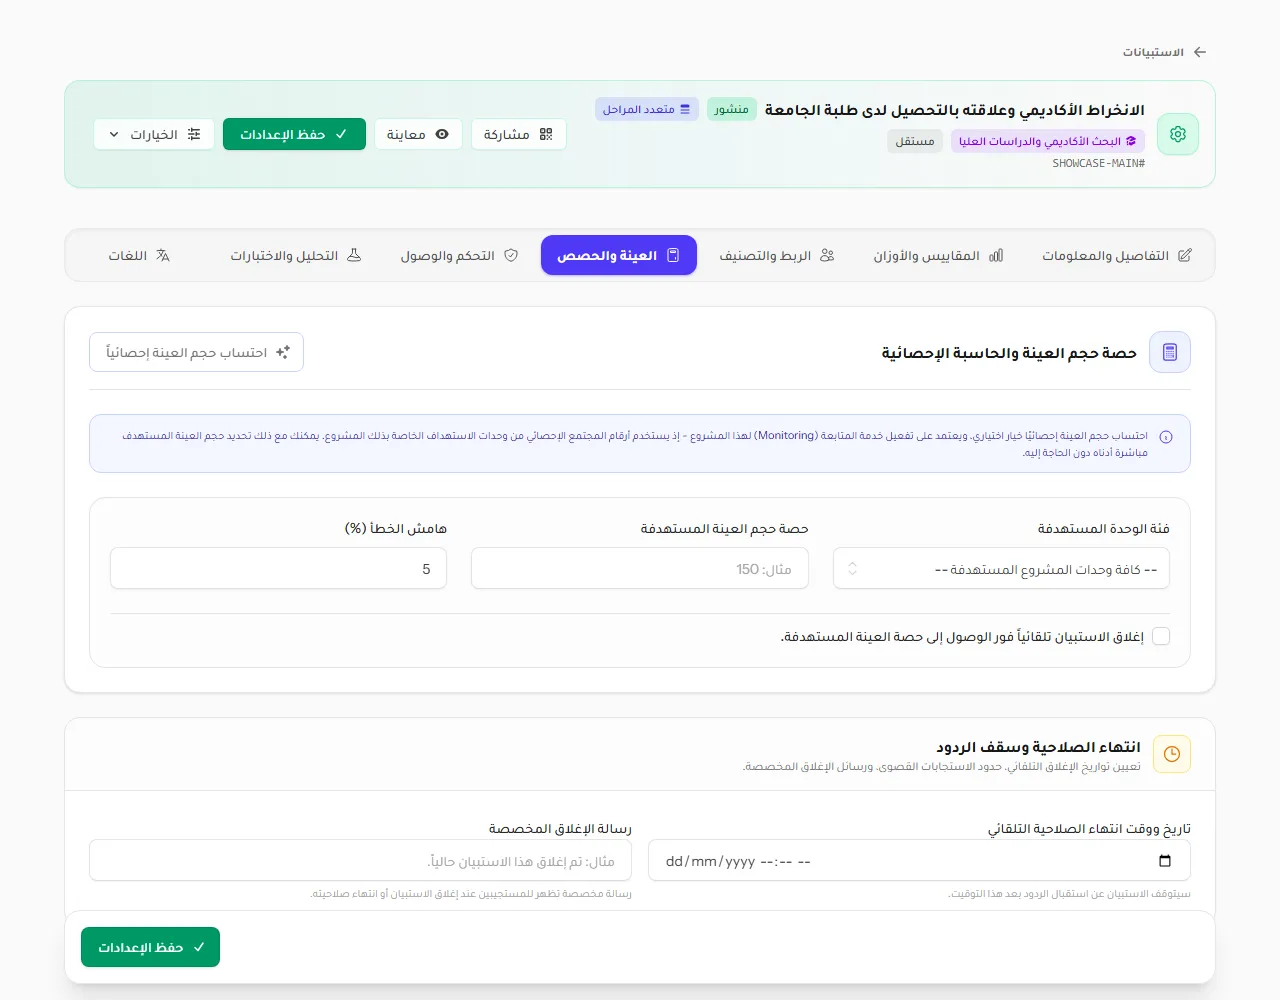Click the هامش الخطأ (%) input field
The width and height of the screenshot is (1280, 1000).
(x=278, y=568)
